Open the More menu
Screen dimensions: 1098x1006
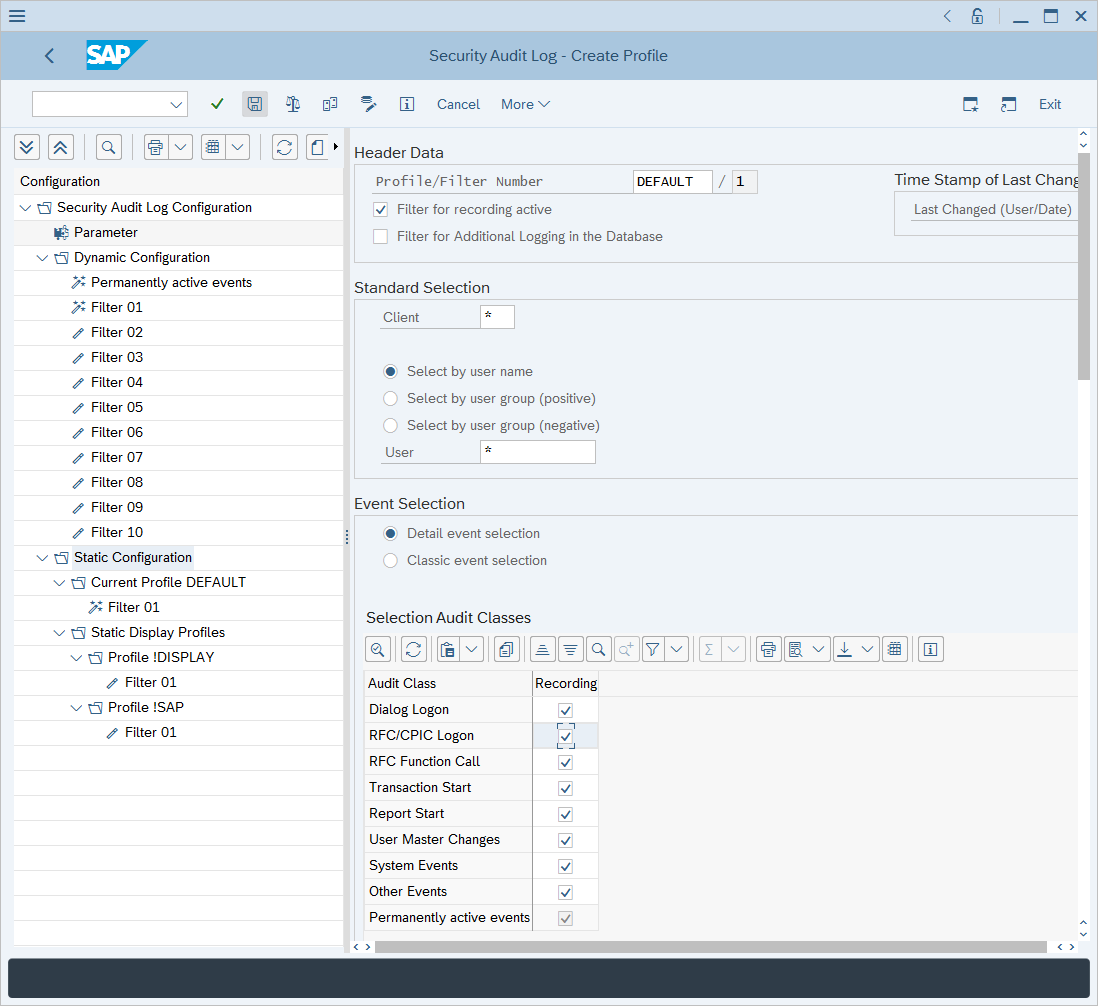pyautogui.click(x=525, y=104)
